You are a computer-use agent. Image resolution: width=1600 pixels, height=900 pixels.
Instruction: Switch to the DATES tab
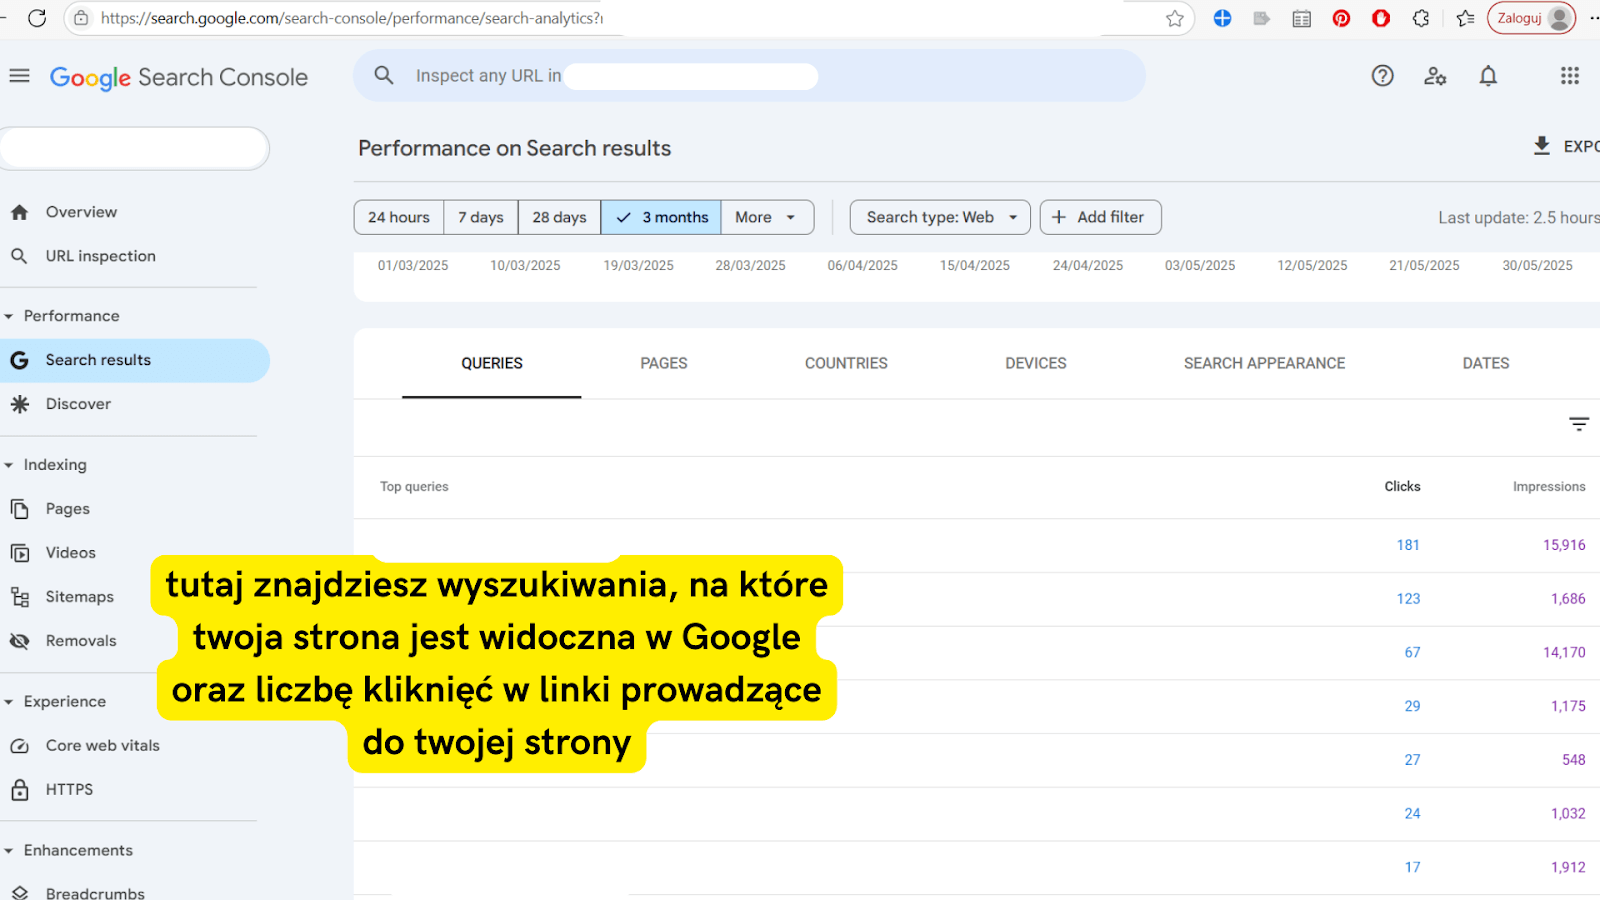click(x=1486, y=364)
